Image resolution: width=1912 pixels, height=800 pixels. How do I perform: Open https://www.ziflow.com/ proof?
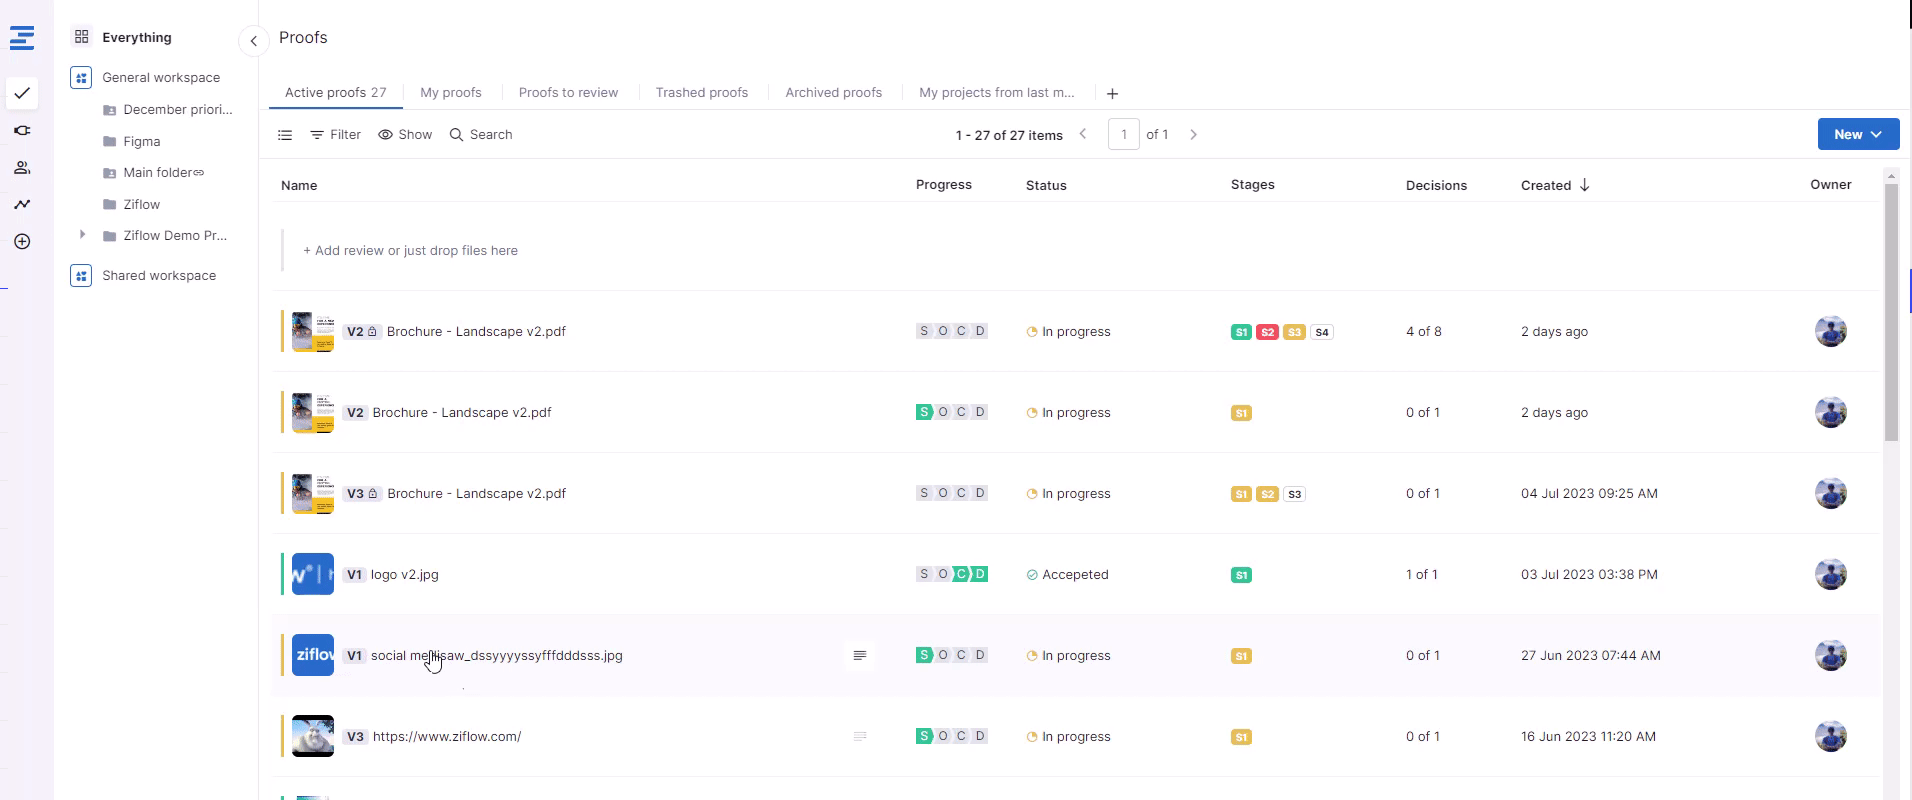447,736
